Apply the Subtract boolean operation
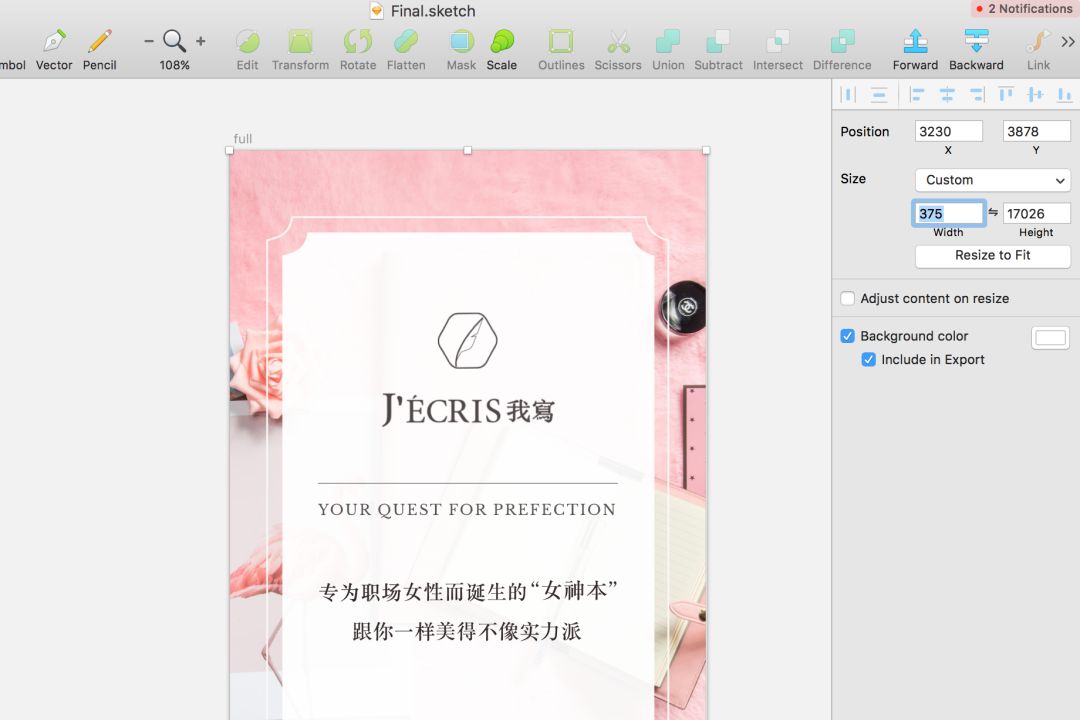1080x720 pixels. pos(718,49)
